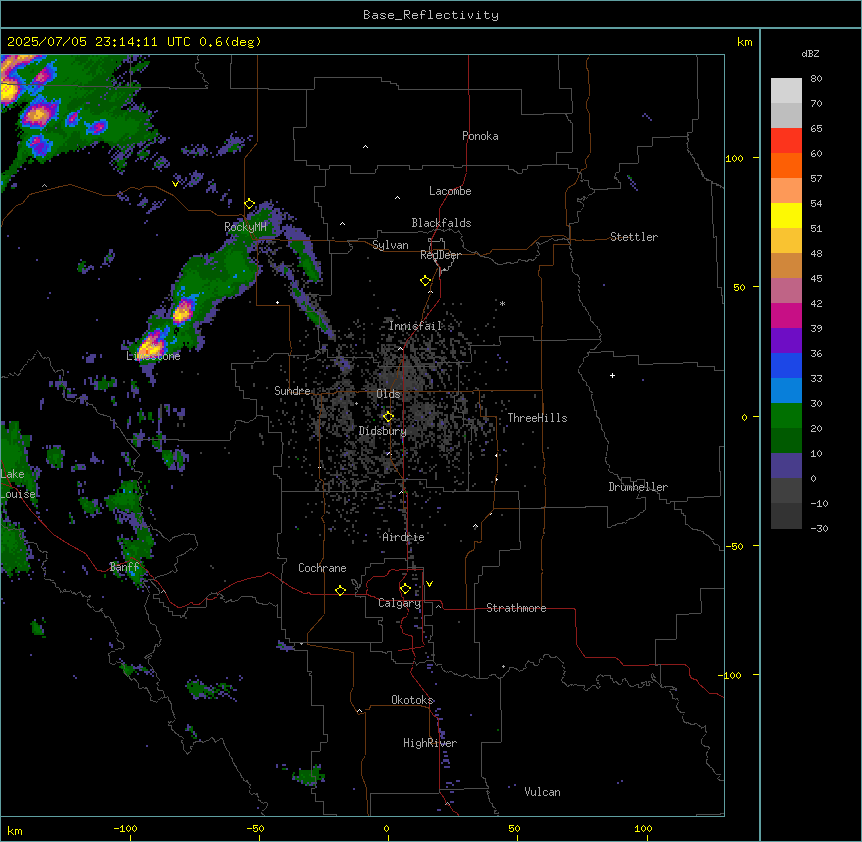Pick the bright green 20-30 dBZ legend swatch

[x=786, y=416]
